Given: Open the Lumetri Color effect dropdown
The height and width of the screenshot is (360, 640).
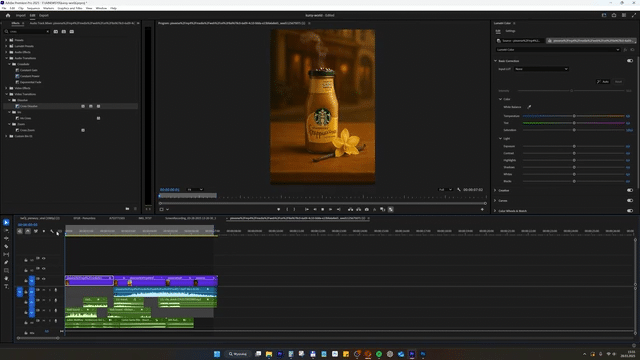Looking at the screenshot, I should pyautogui.click(x=558, y=50).
